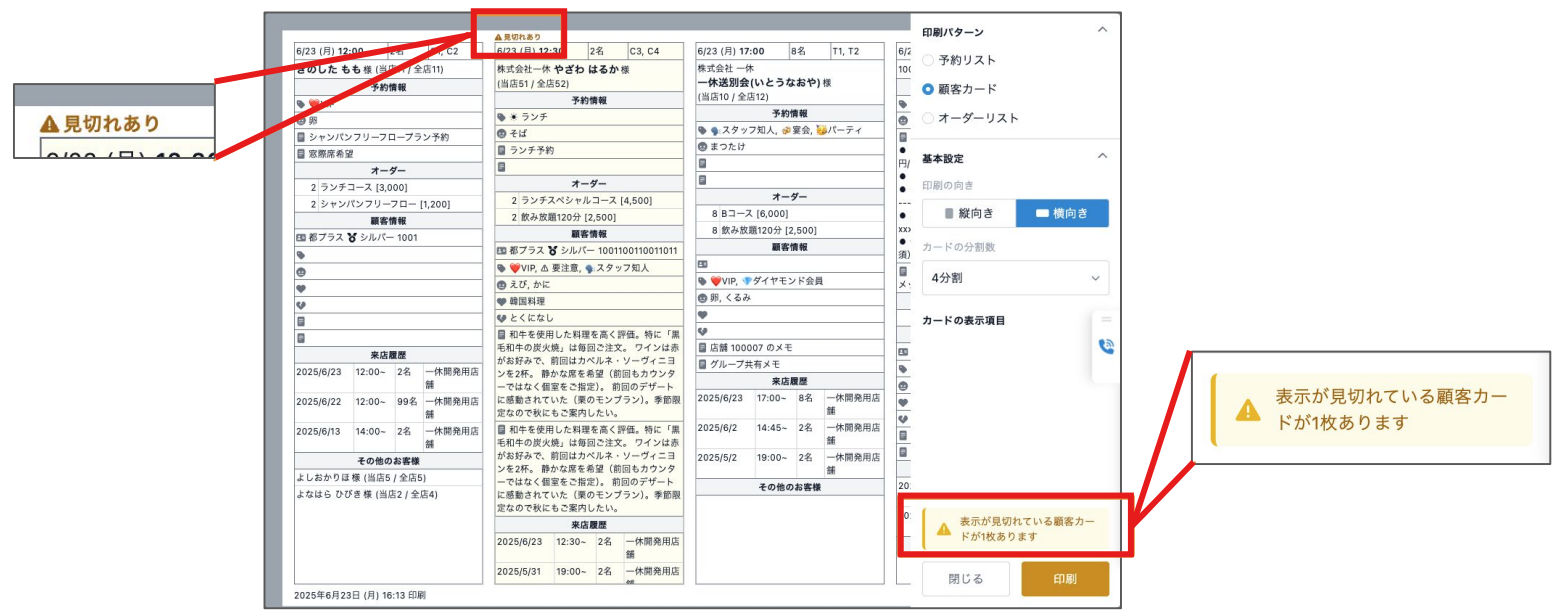The width and height of the screenshot is (1554, 613).
Task: Open the カードの分割数 dropdown showing 4分割
Action: pos(1014,277)
